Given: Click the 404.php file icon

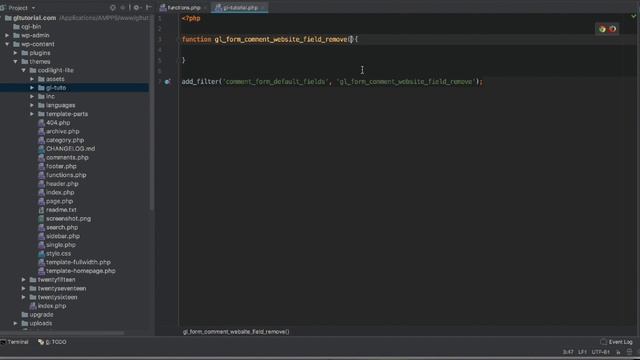Looking at the screenshot, I should point(41,123).
